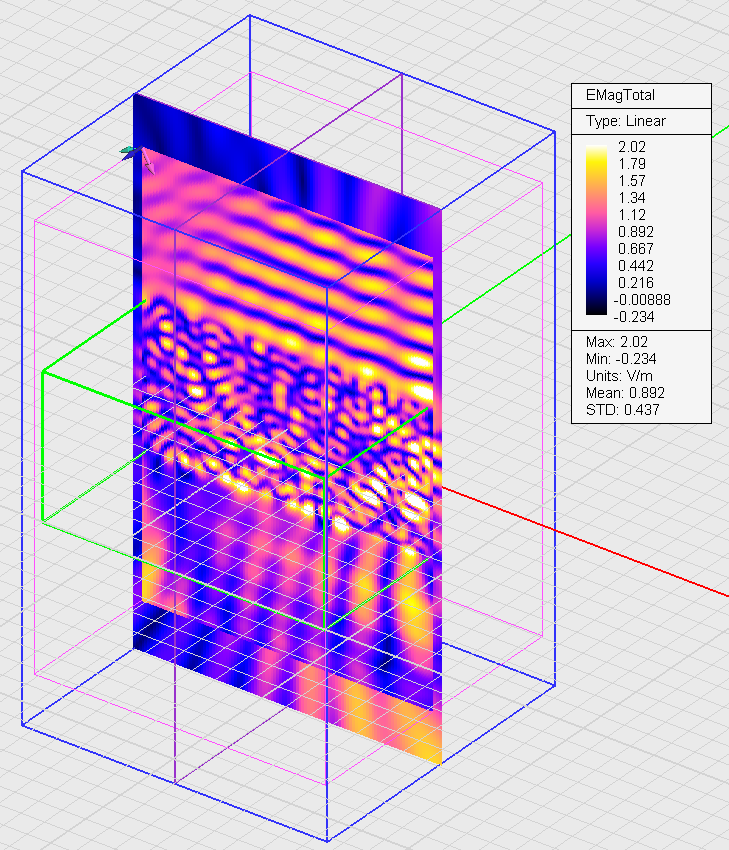Select the 1.34 scale value

[x=632, y=198]
